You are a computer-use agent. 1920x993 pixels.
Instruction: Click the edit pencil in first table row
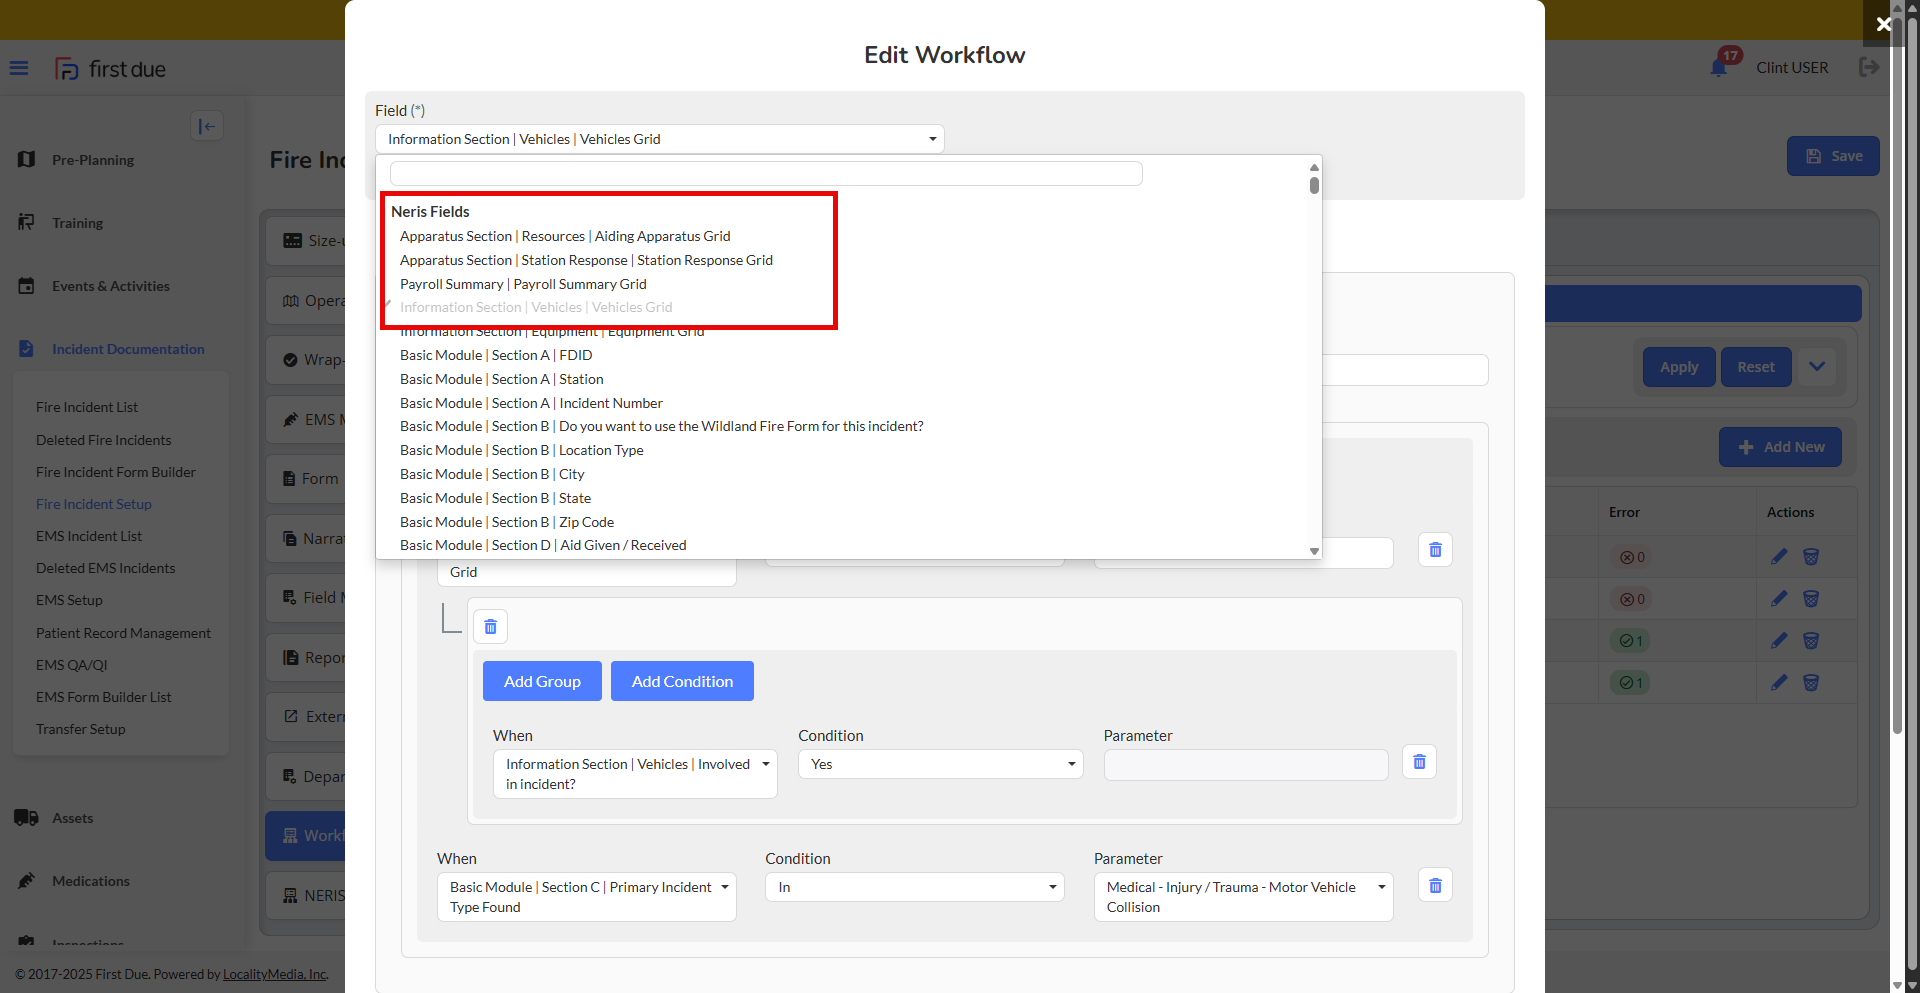click(x=1779, y=557)
